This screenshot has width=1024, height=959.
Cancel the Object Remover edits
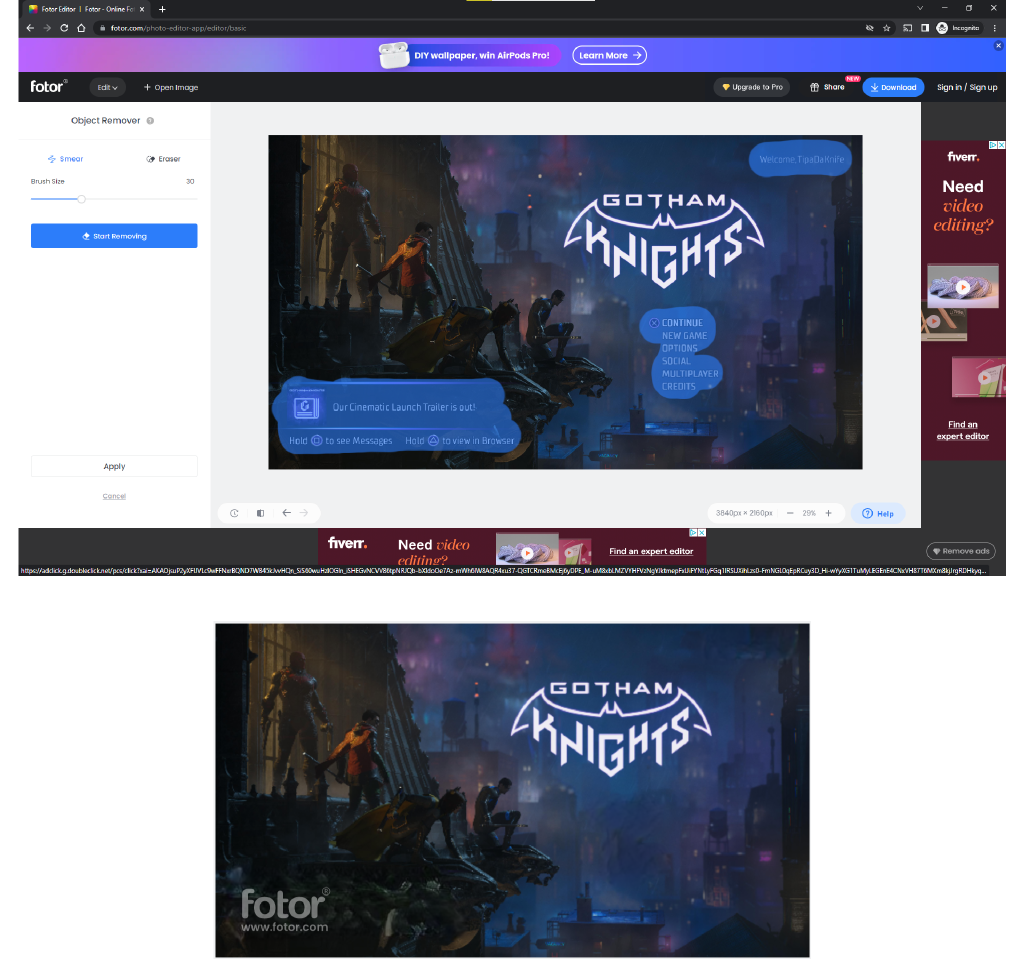[114, 496]
